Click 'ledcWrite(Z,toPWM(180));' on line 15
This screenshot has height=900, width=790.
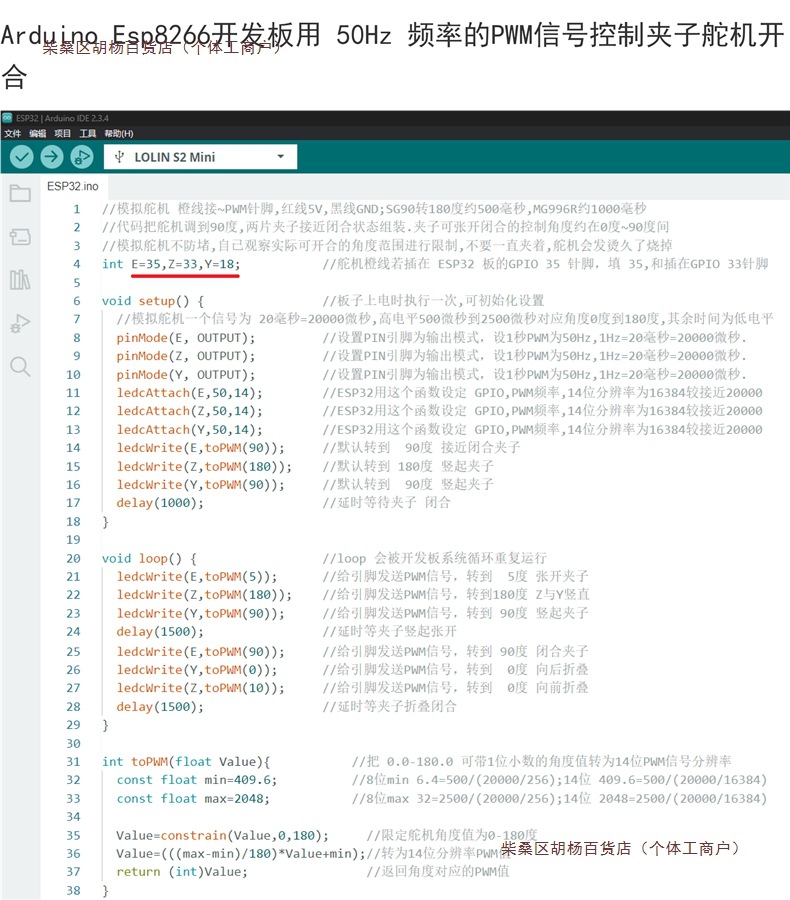pos(204,466)
